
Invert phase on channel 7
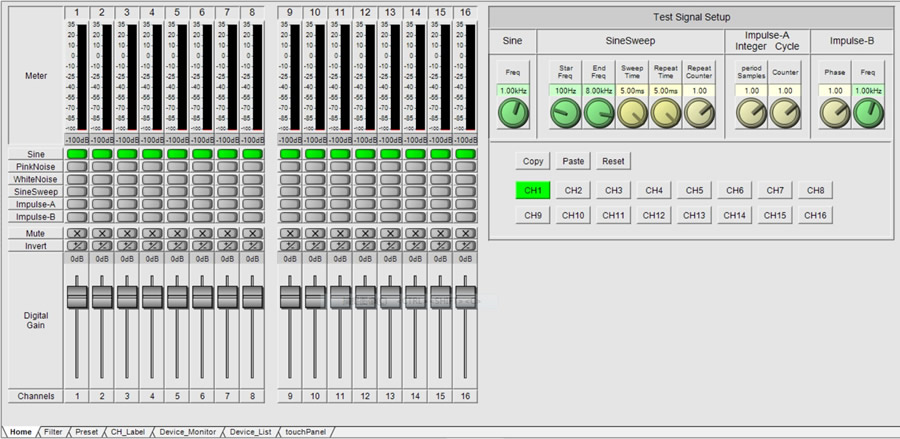(x=227, y=246)
